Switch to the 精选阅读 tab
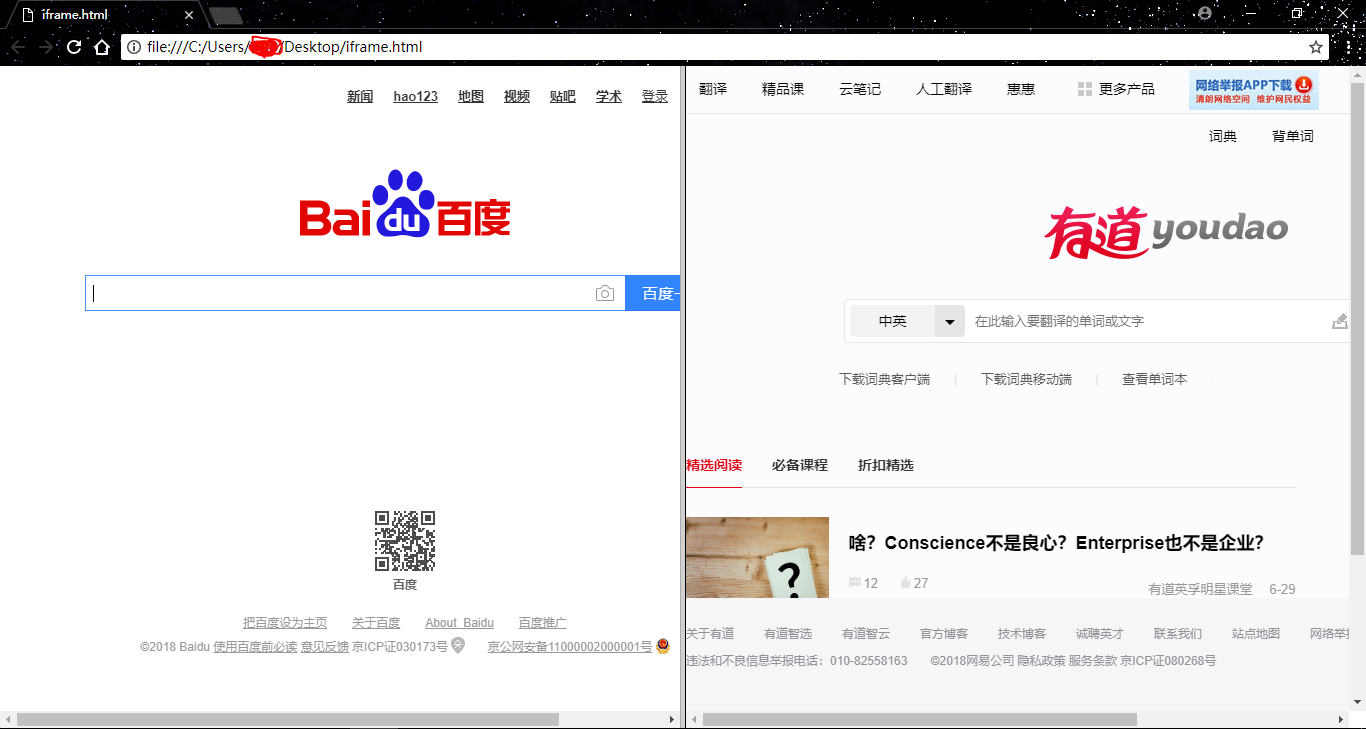Image resolution: width=1366 pixels, height=729 pixels. (x=714, y=465)
